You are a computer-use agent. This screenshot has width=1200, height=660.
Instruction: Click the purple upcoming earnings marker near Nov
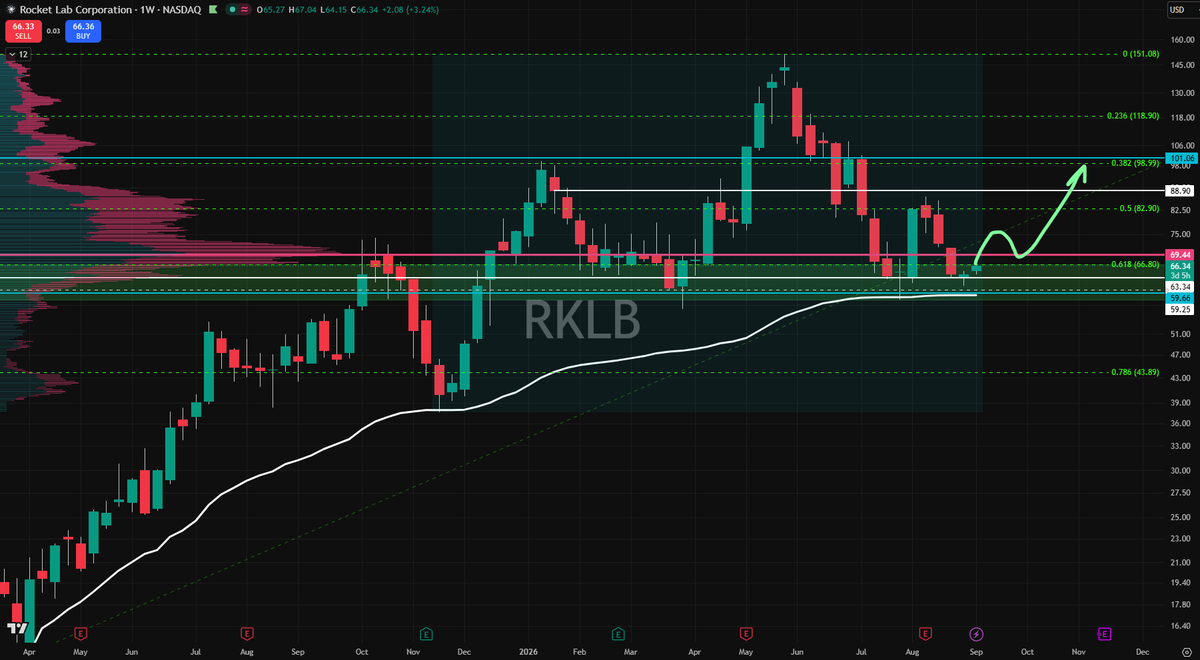[x=1105, y=633]
